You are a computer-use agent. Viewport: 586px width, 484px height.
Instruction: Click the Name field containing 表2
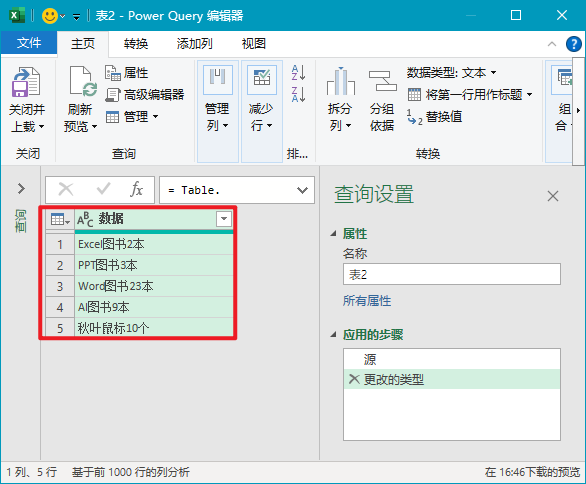tap(451, 274)
